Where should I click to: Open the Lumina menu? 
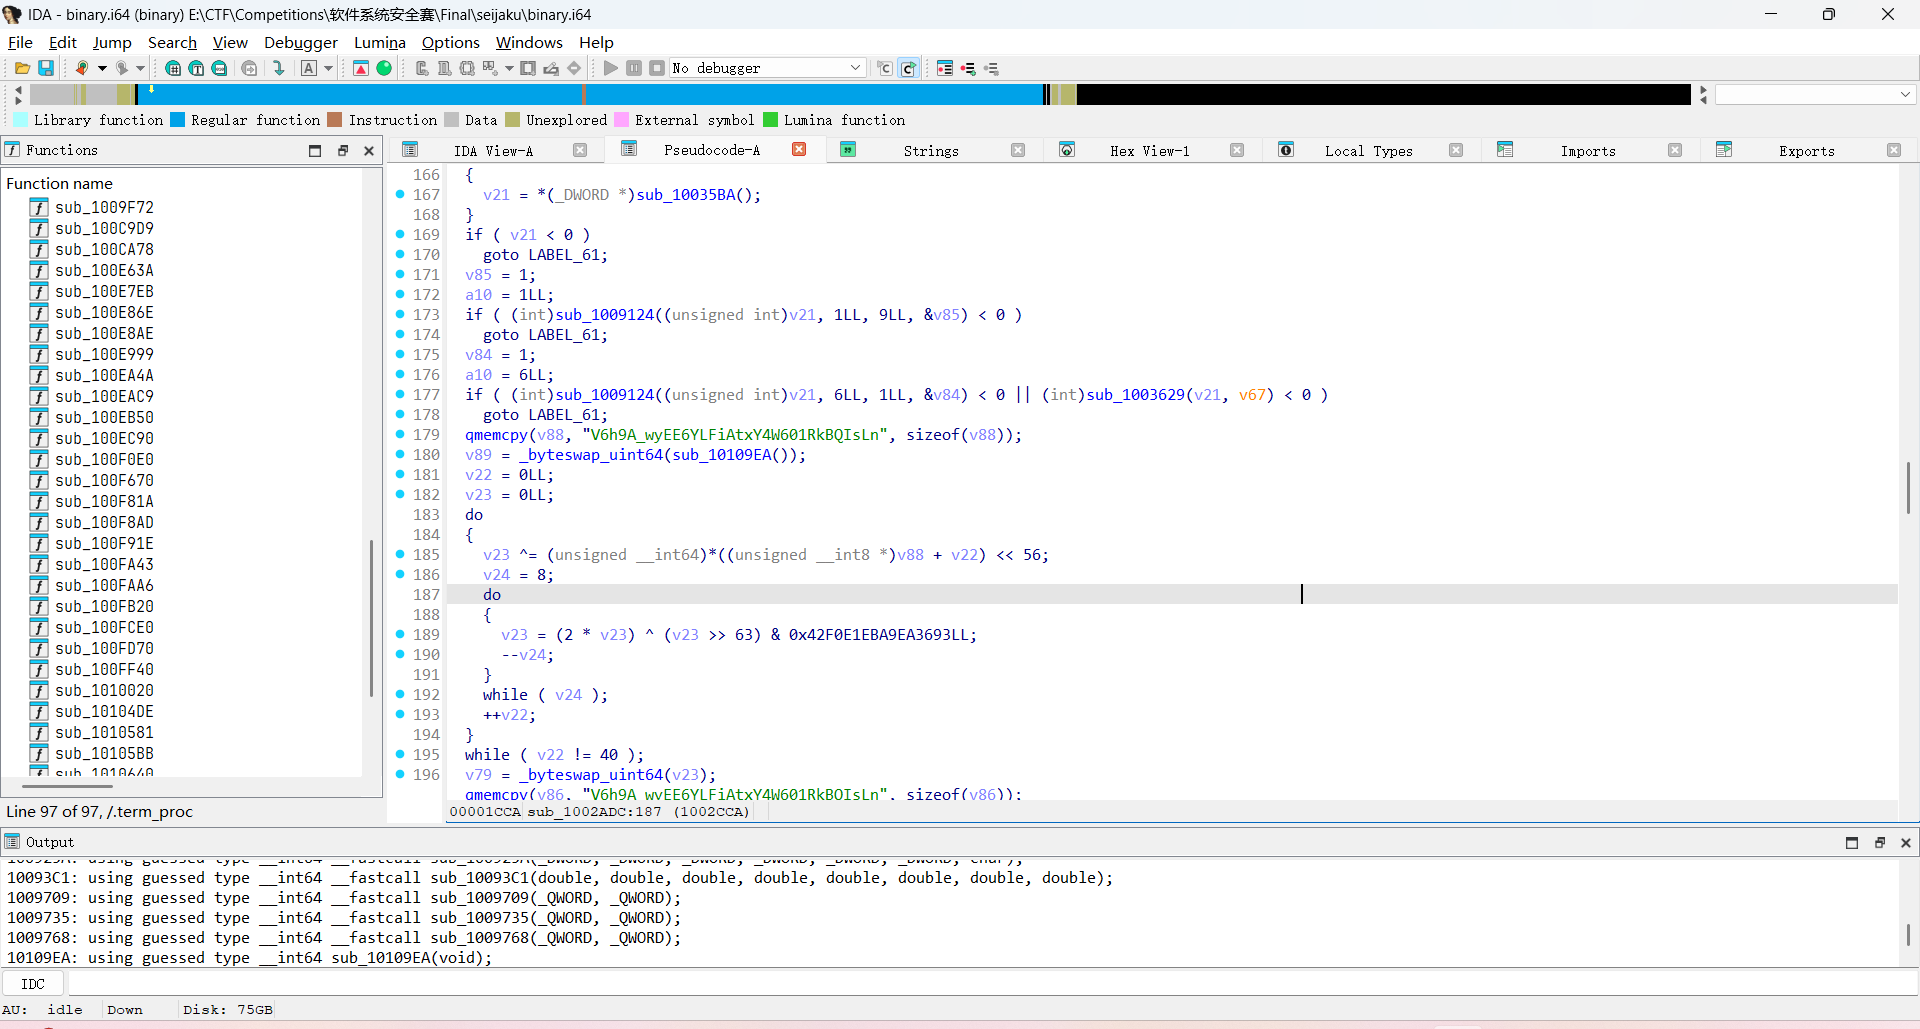379,42
